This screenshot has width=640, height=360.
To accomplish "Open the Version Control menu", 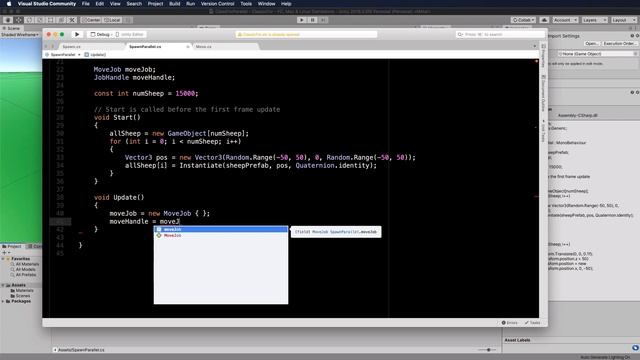I will pos(217,4).
